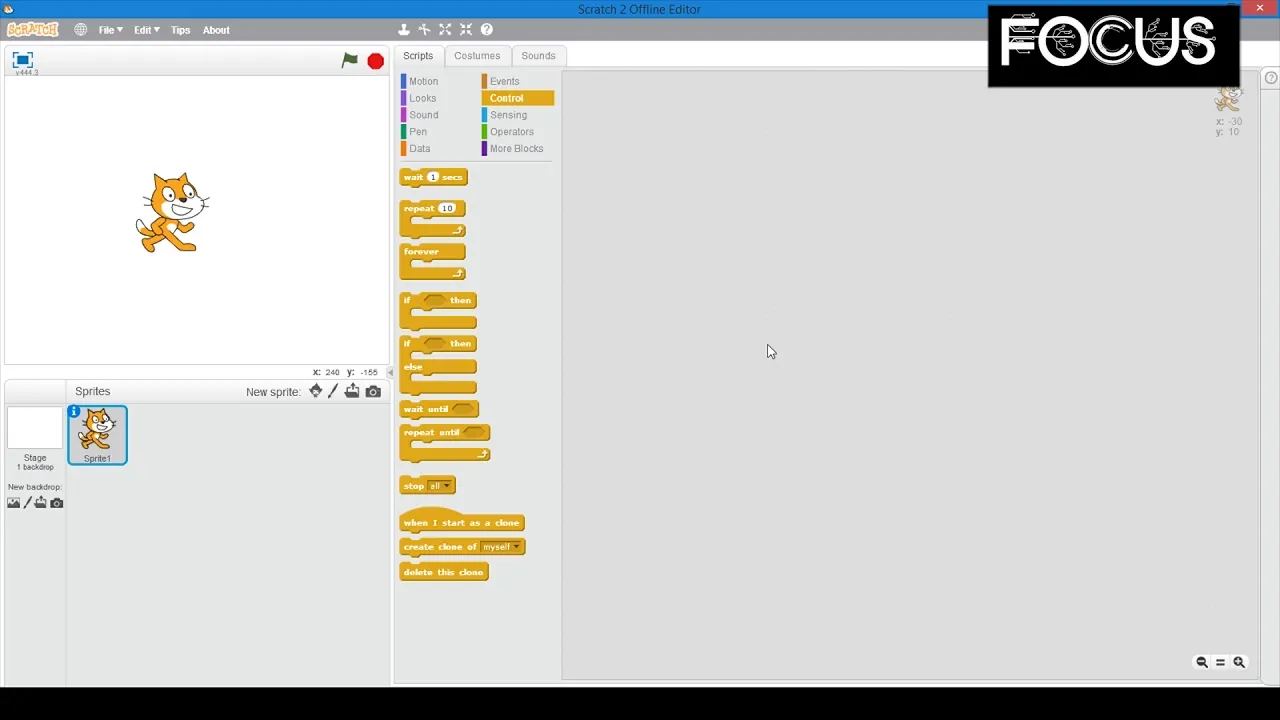Paint new backdrop icon
The height and width of the screenshot is (720, 1280).
click(28, 503)
